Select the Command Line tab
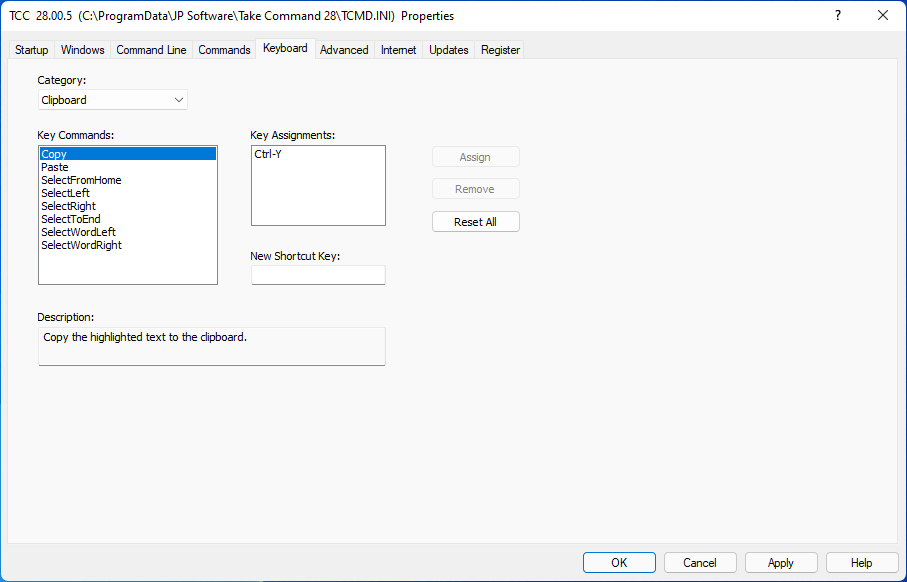This screenshot has height=582, width=907. 152,50
